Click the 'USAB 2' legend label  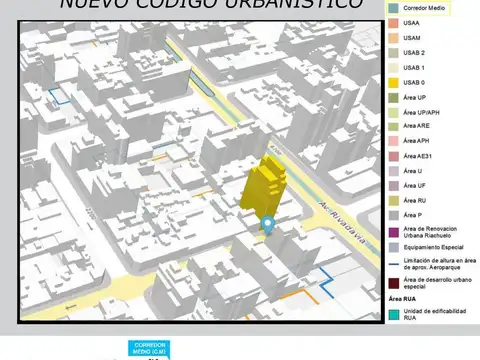pyautogui.click(x=414, y=53)
